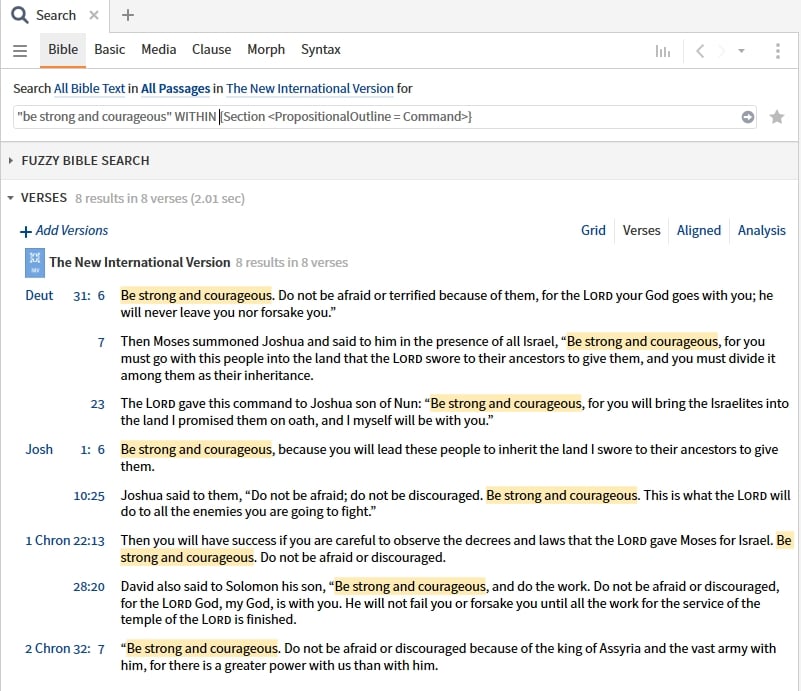This screenshot has height=691, width=801.
Task: Open the 1 Chronicles 28:20 reference
Action: [89, 587]
